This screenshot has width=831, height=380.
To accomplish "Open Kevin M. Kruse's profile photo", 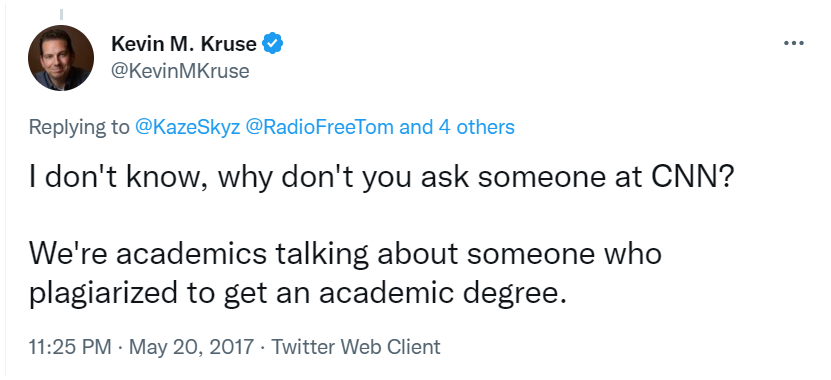I will click(61, 58).
